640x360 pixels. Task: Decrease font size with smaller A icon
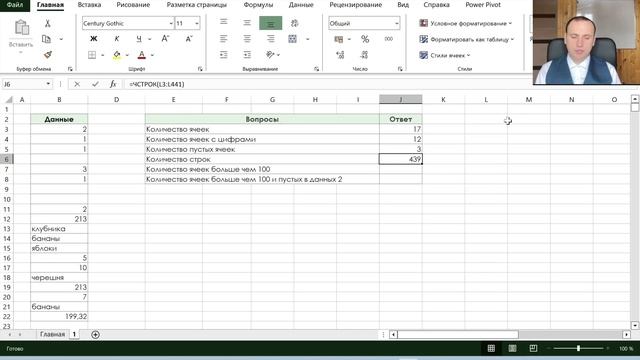189,39
